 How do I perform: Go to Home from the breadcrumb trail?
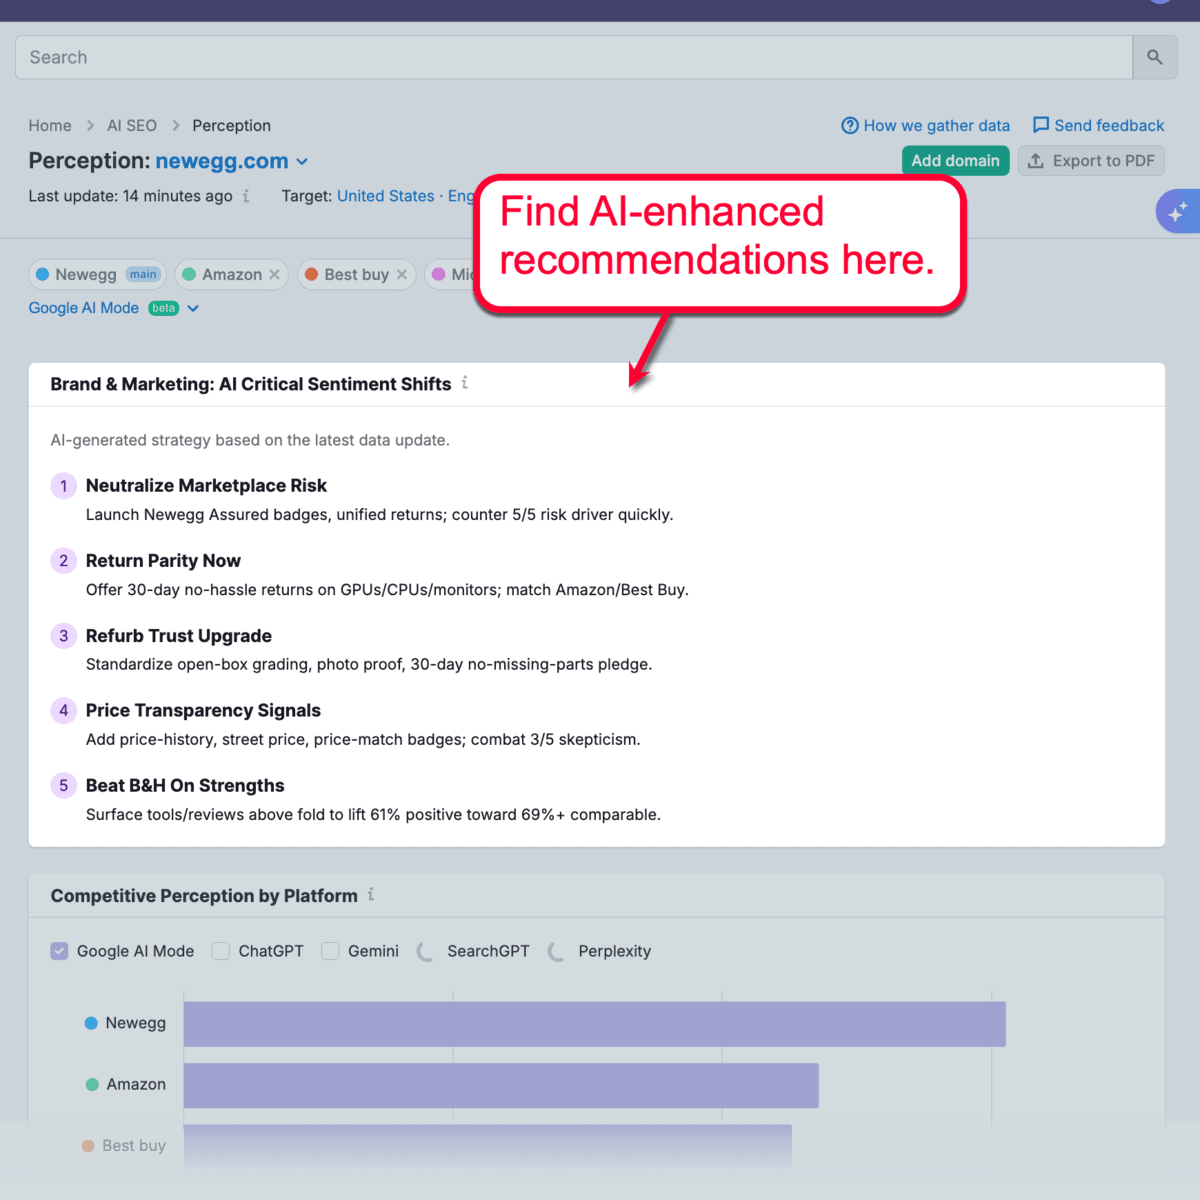[x=50, y=125]
